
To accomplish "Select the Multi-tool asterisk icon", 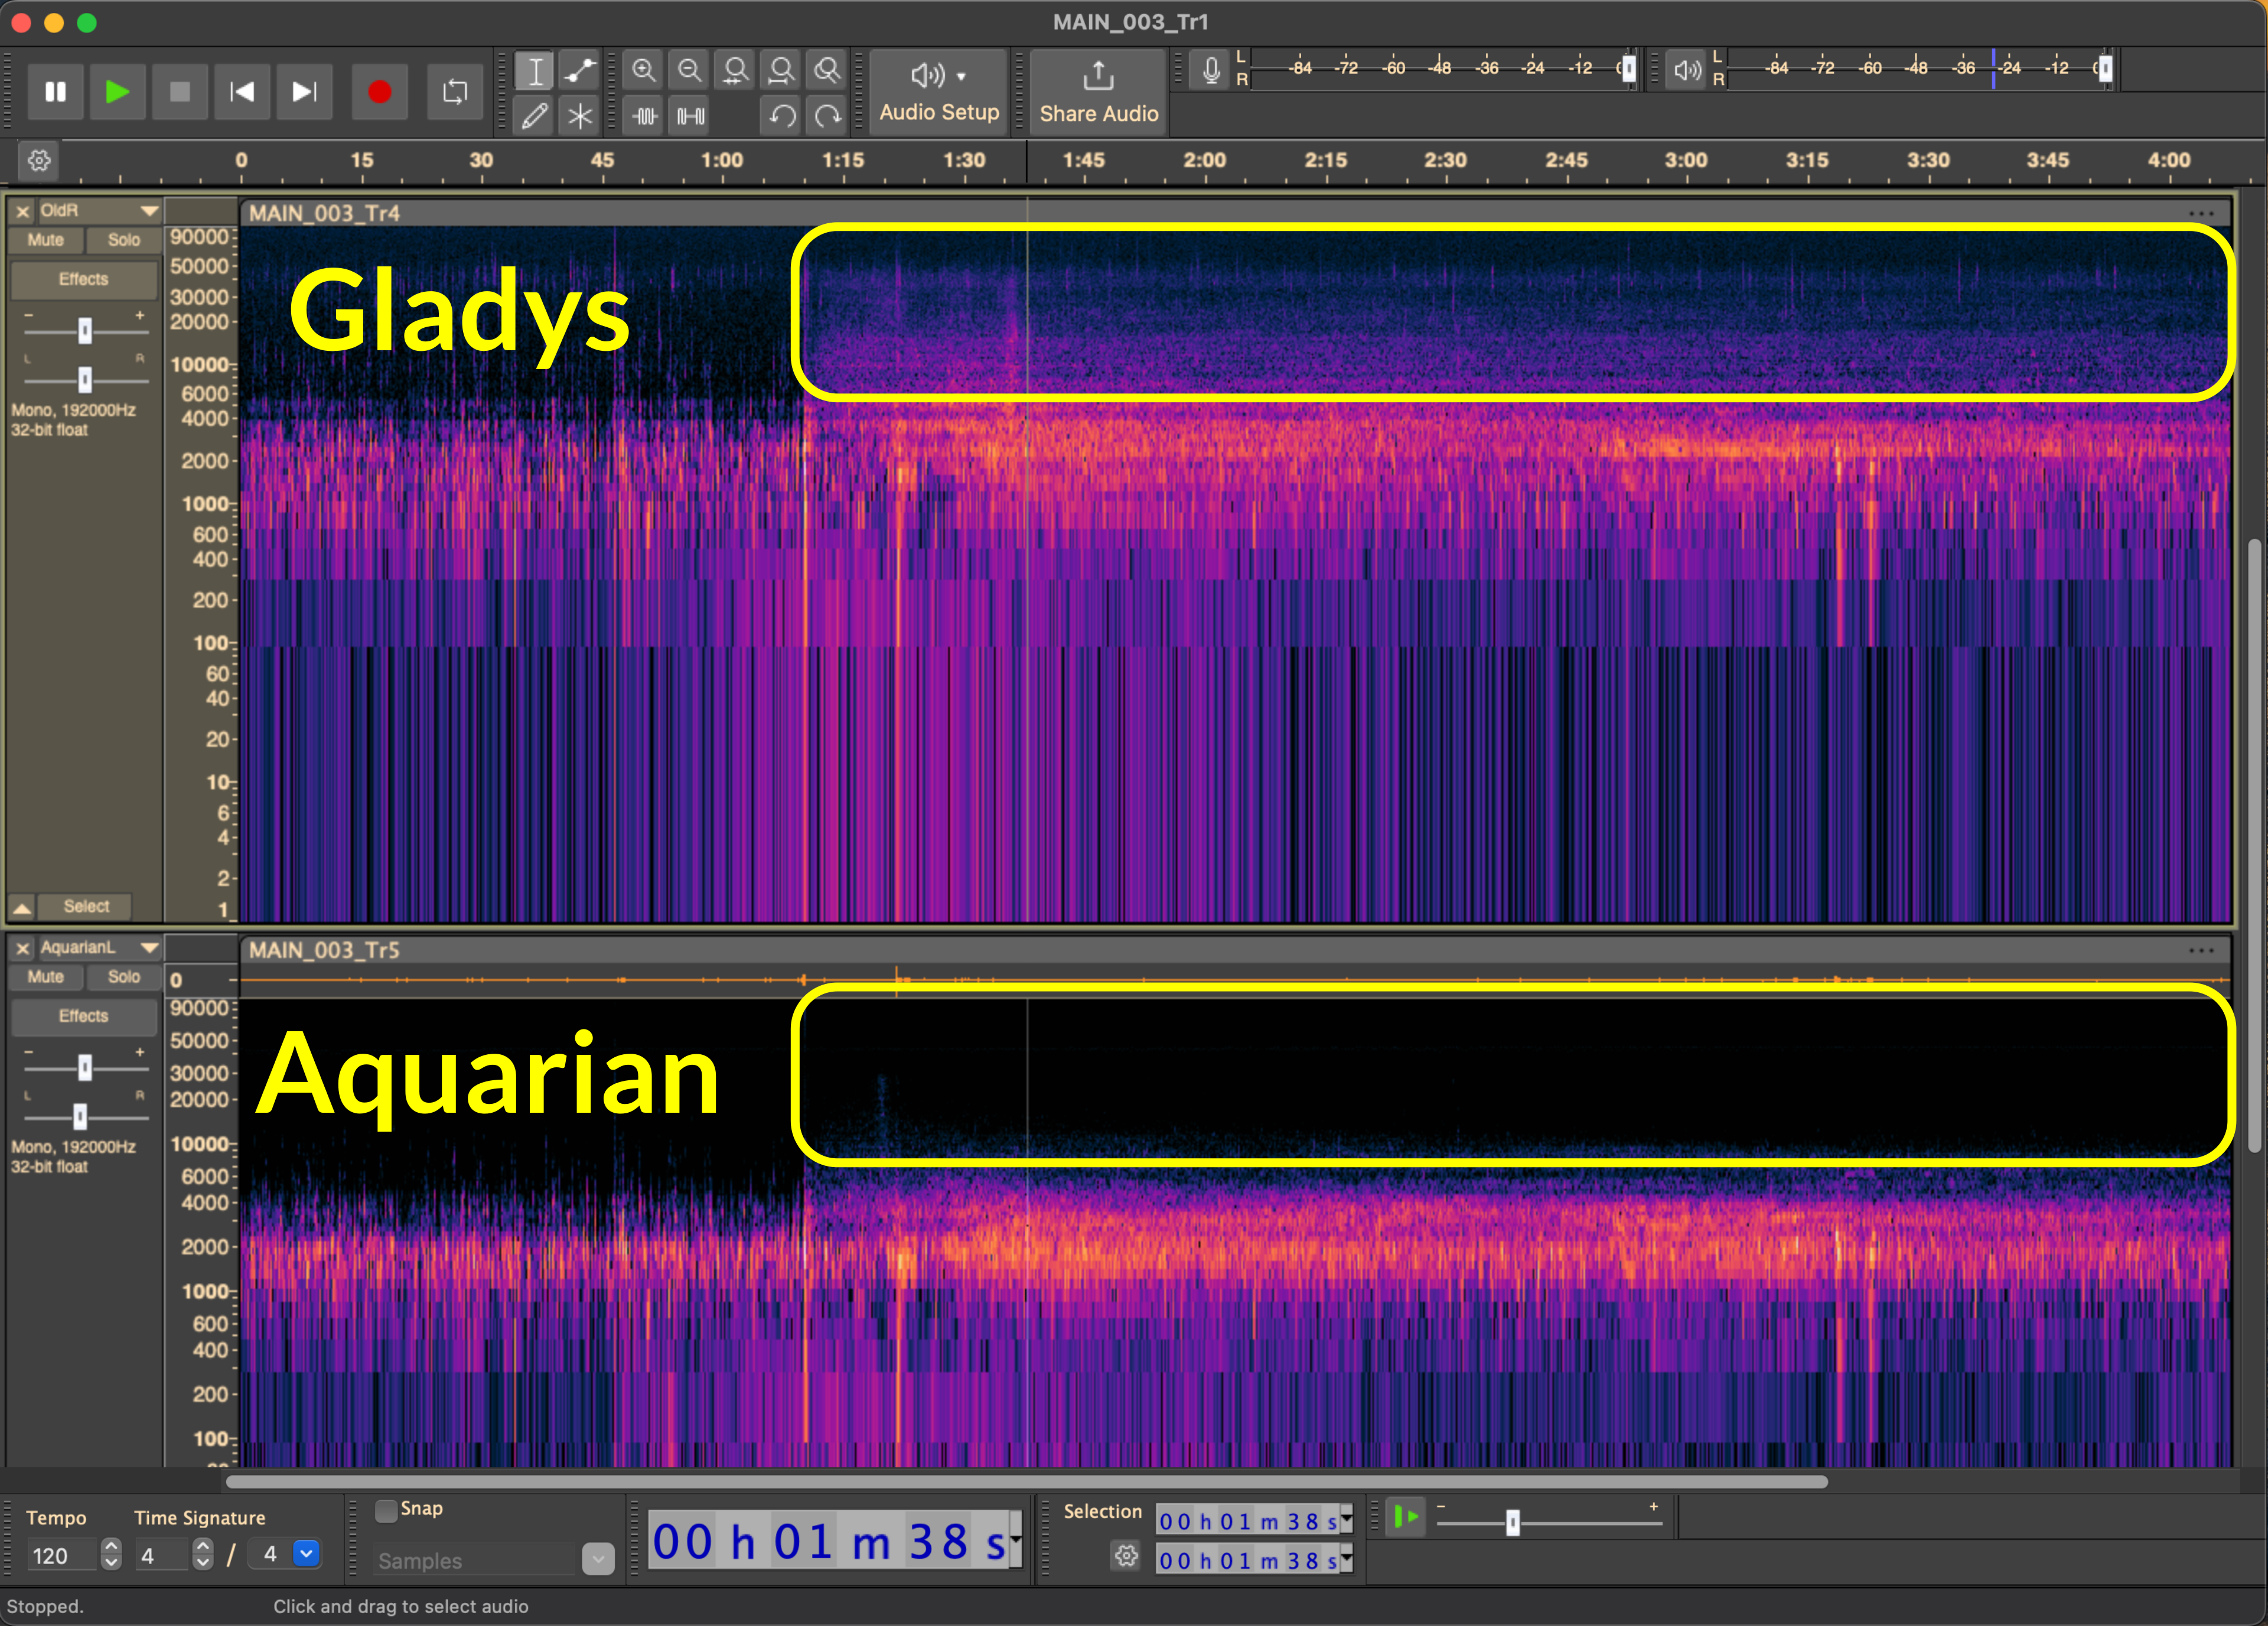I will [579, 116].
